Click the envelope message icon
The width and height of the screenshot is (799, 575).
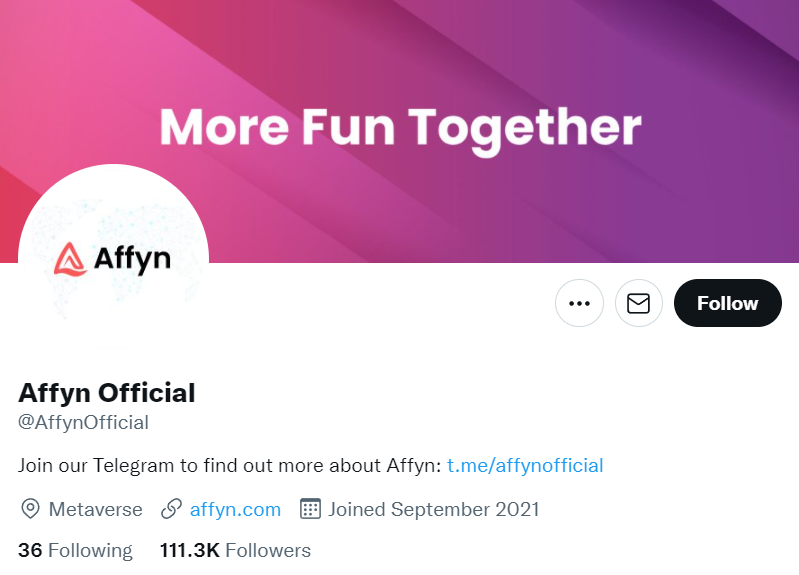click(638, 303)
